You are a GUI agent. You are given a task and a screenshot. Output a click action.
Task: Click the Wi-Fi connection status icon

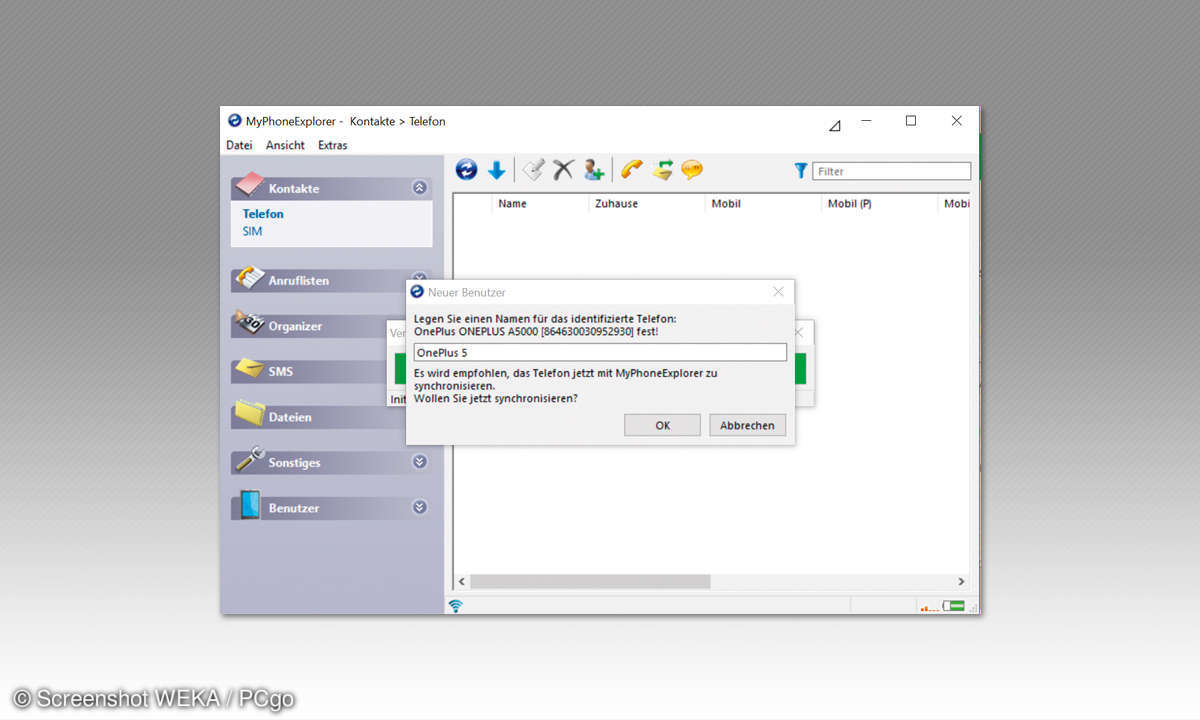(x=456, y=605)
